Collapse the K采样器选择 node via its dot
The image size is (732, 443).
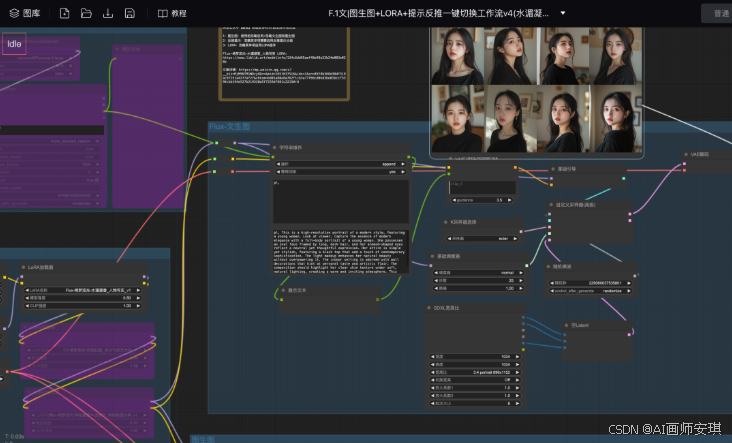pyautogui.click(x=446, y=222)
